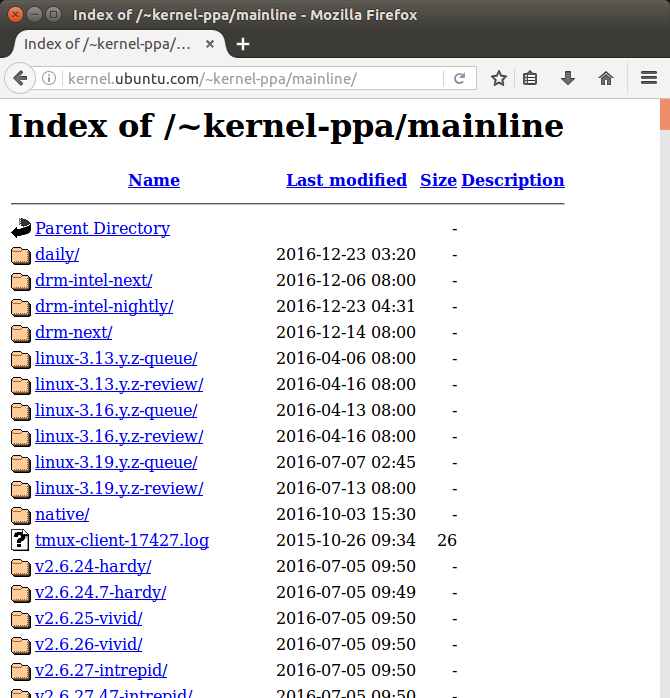Click folder icon next to daily/
670x698 pixels.
[21, 255]
